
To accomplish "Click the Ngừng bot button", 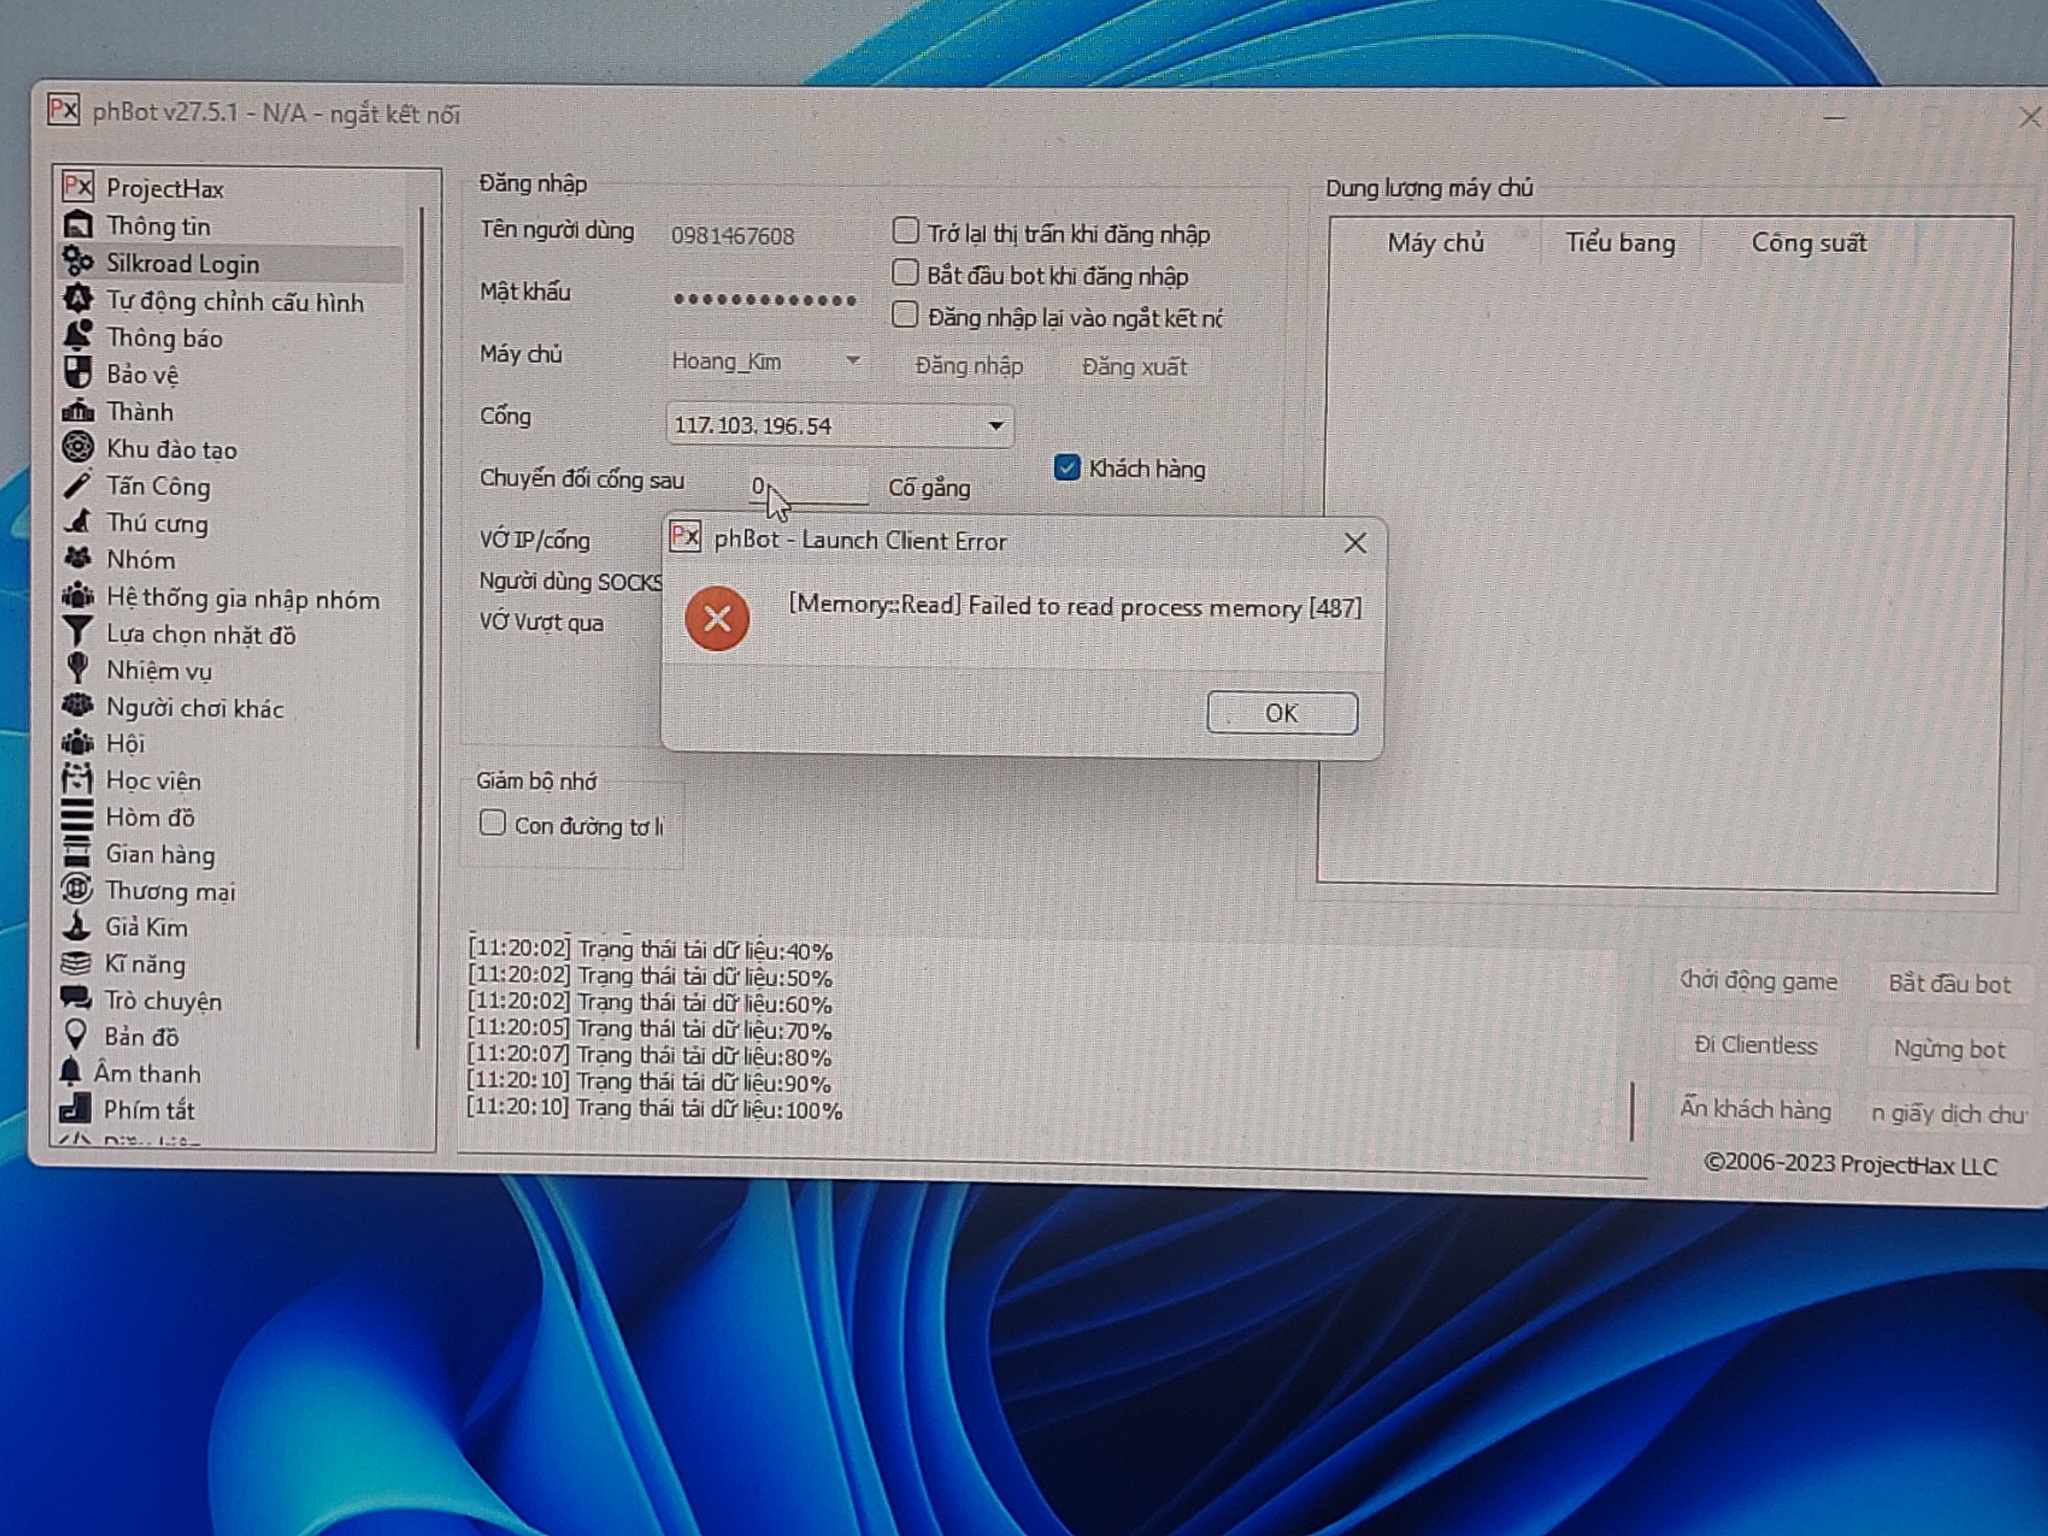I will click(x=1949, y=1049).
